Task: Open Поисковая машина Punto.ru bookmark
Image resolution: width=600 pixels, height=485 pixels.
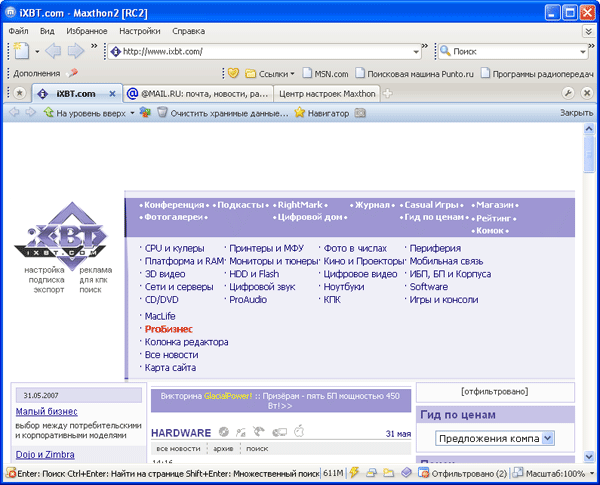Action: (x=414, y=73)
